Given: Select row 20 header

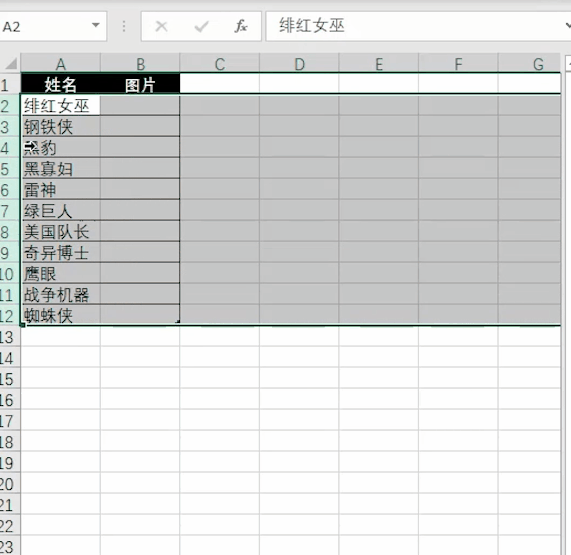Looking at the screenshot, I should 9,484.
